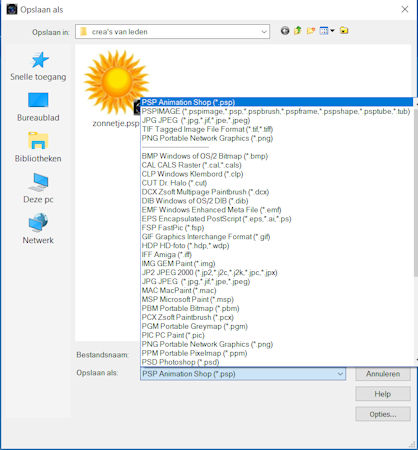Open the view menu icon
418x450 pixels.
click(x=327, y=31)
